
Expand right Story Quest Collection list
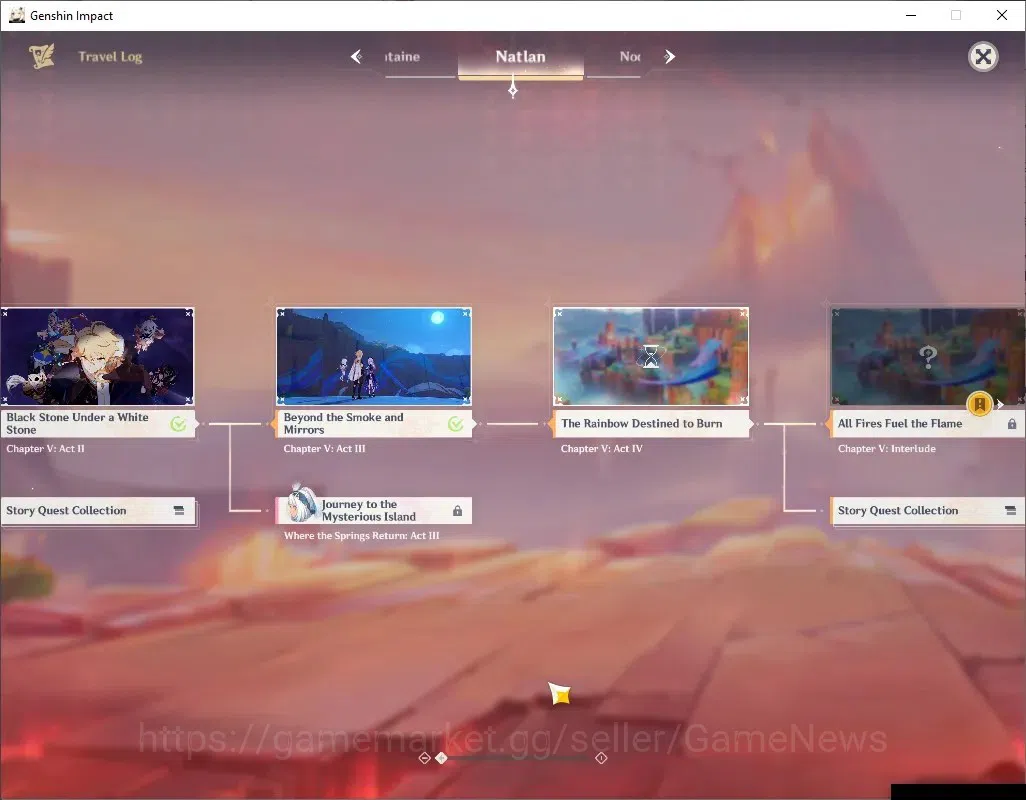(x=928, y=510)
